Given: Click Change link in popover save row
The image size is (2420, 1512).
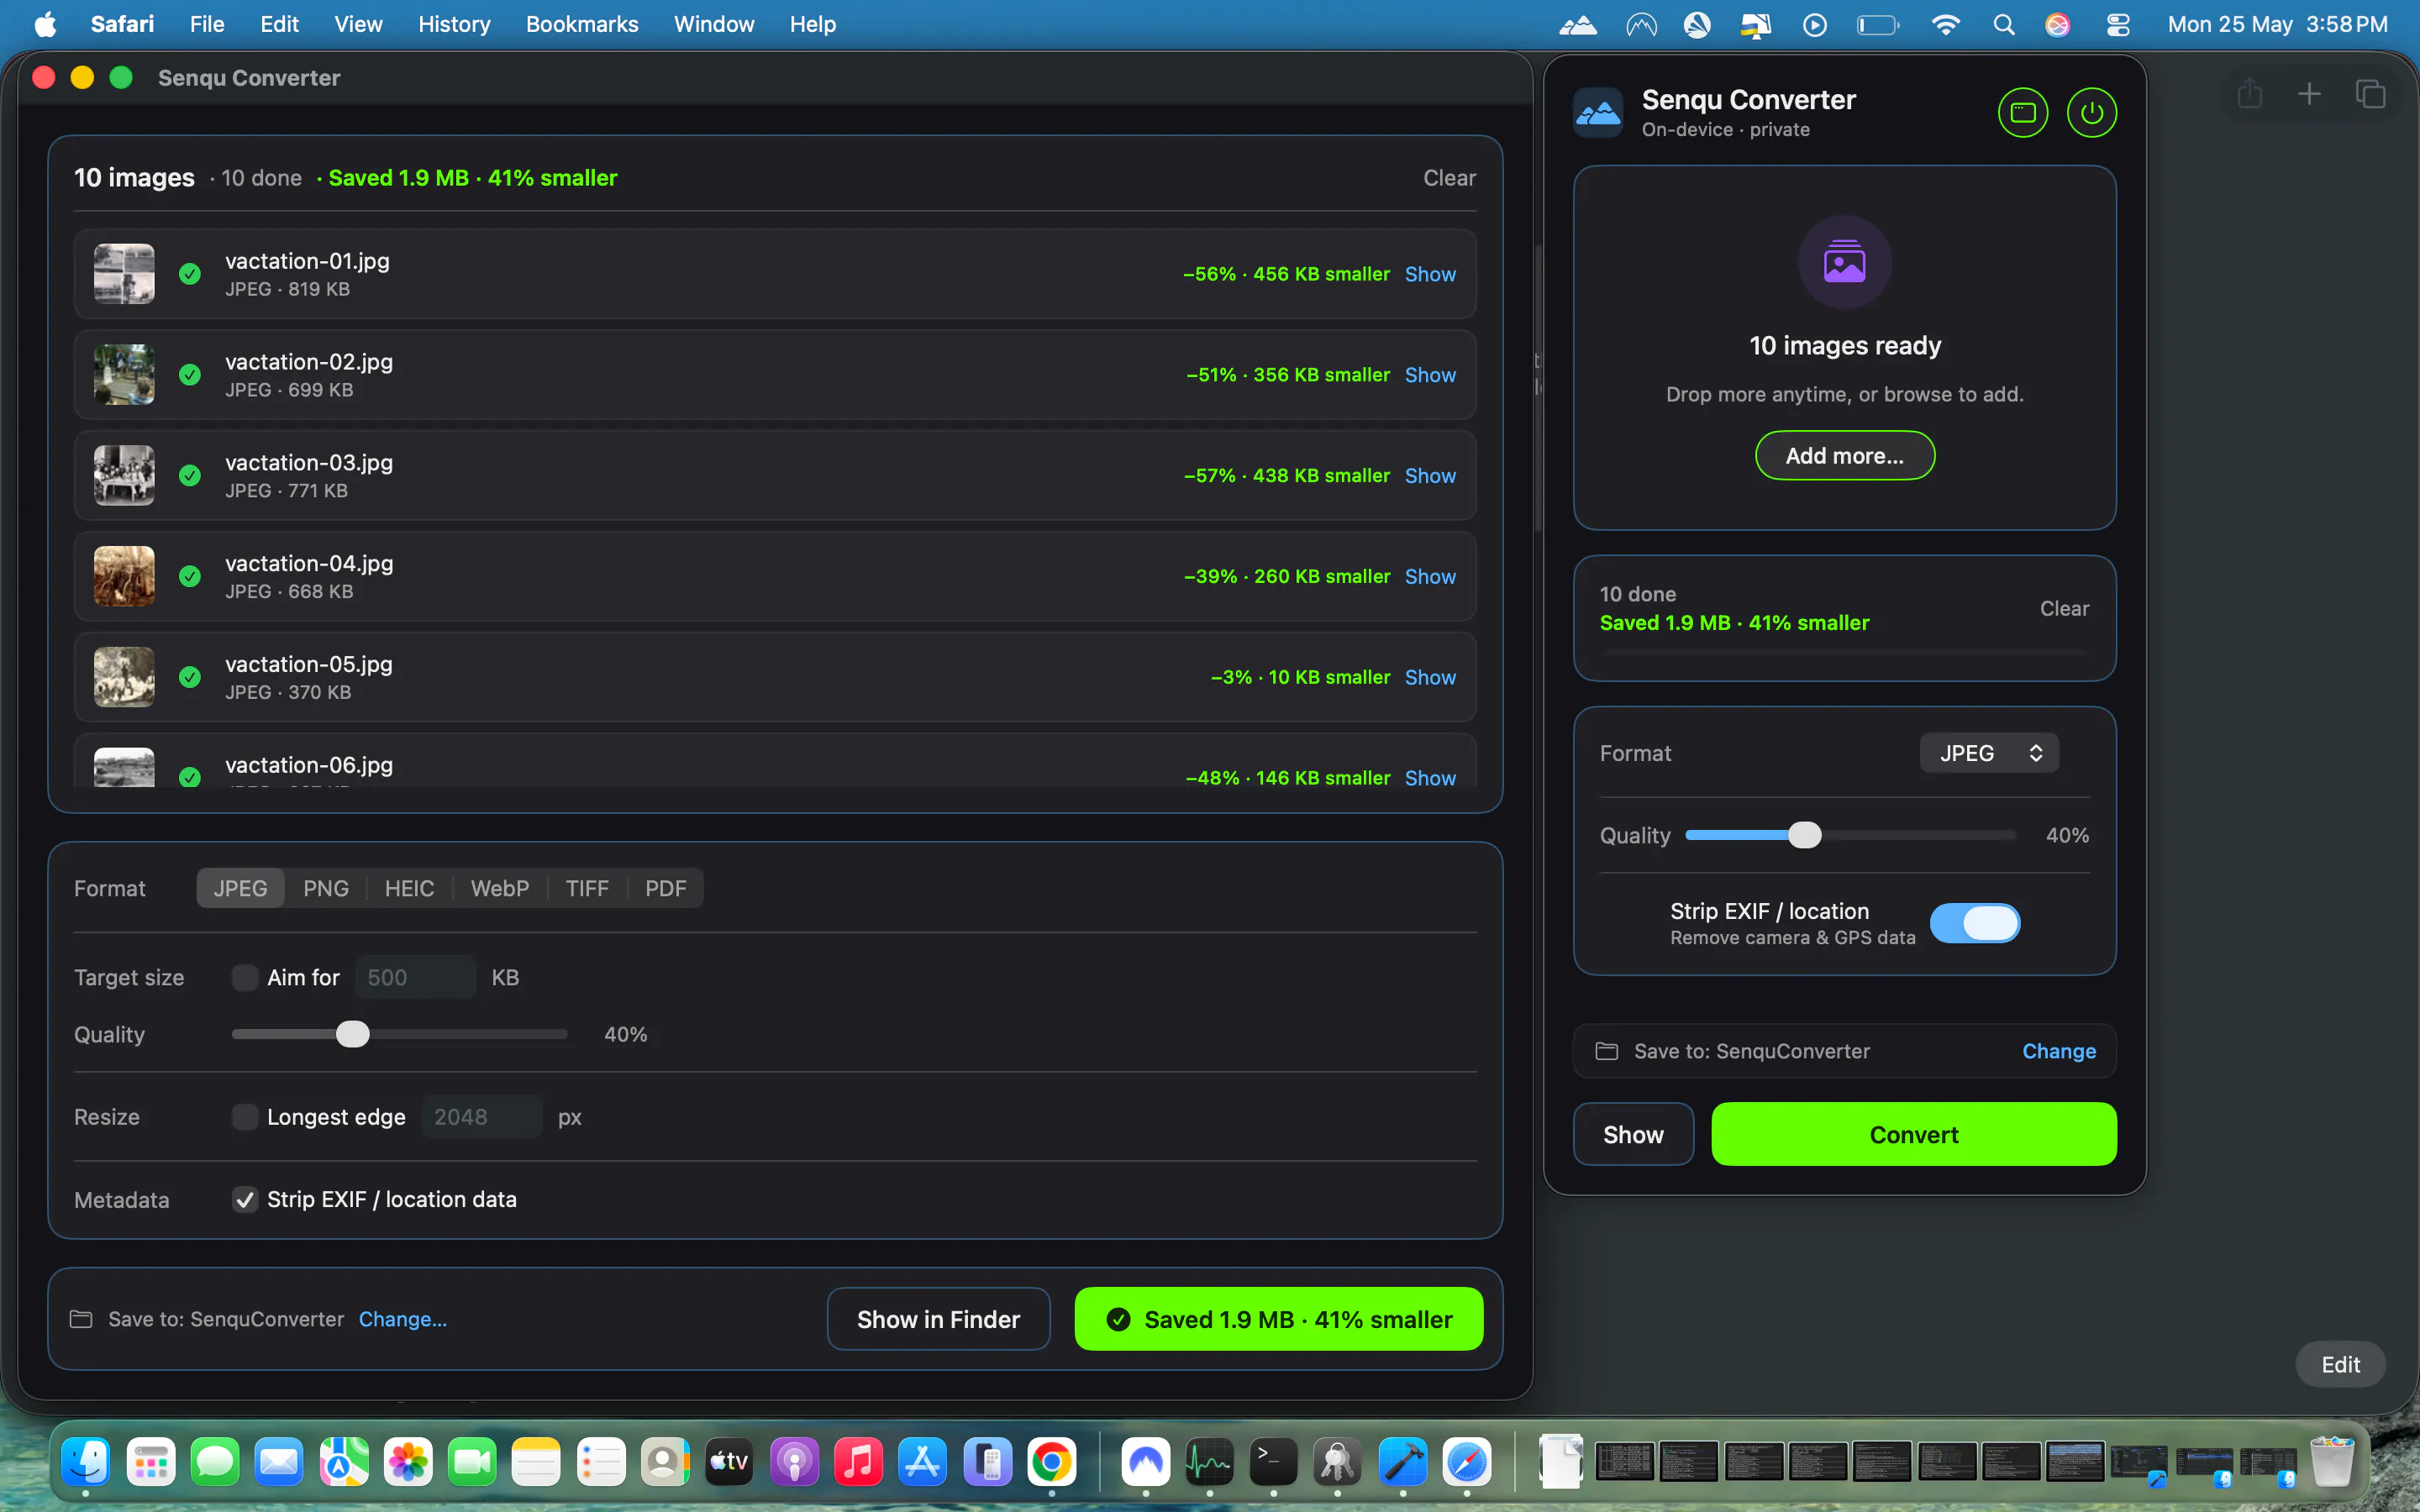Looking at the screenshot, I should [2059, 1051].
